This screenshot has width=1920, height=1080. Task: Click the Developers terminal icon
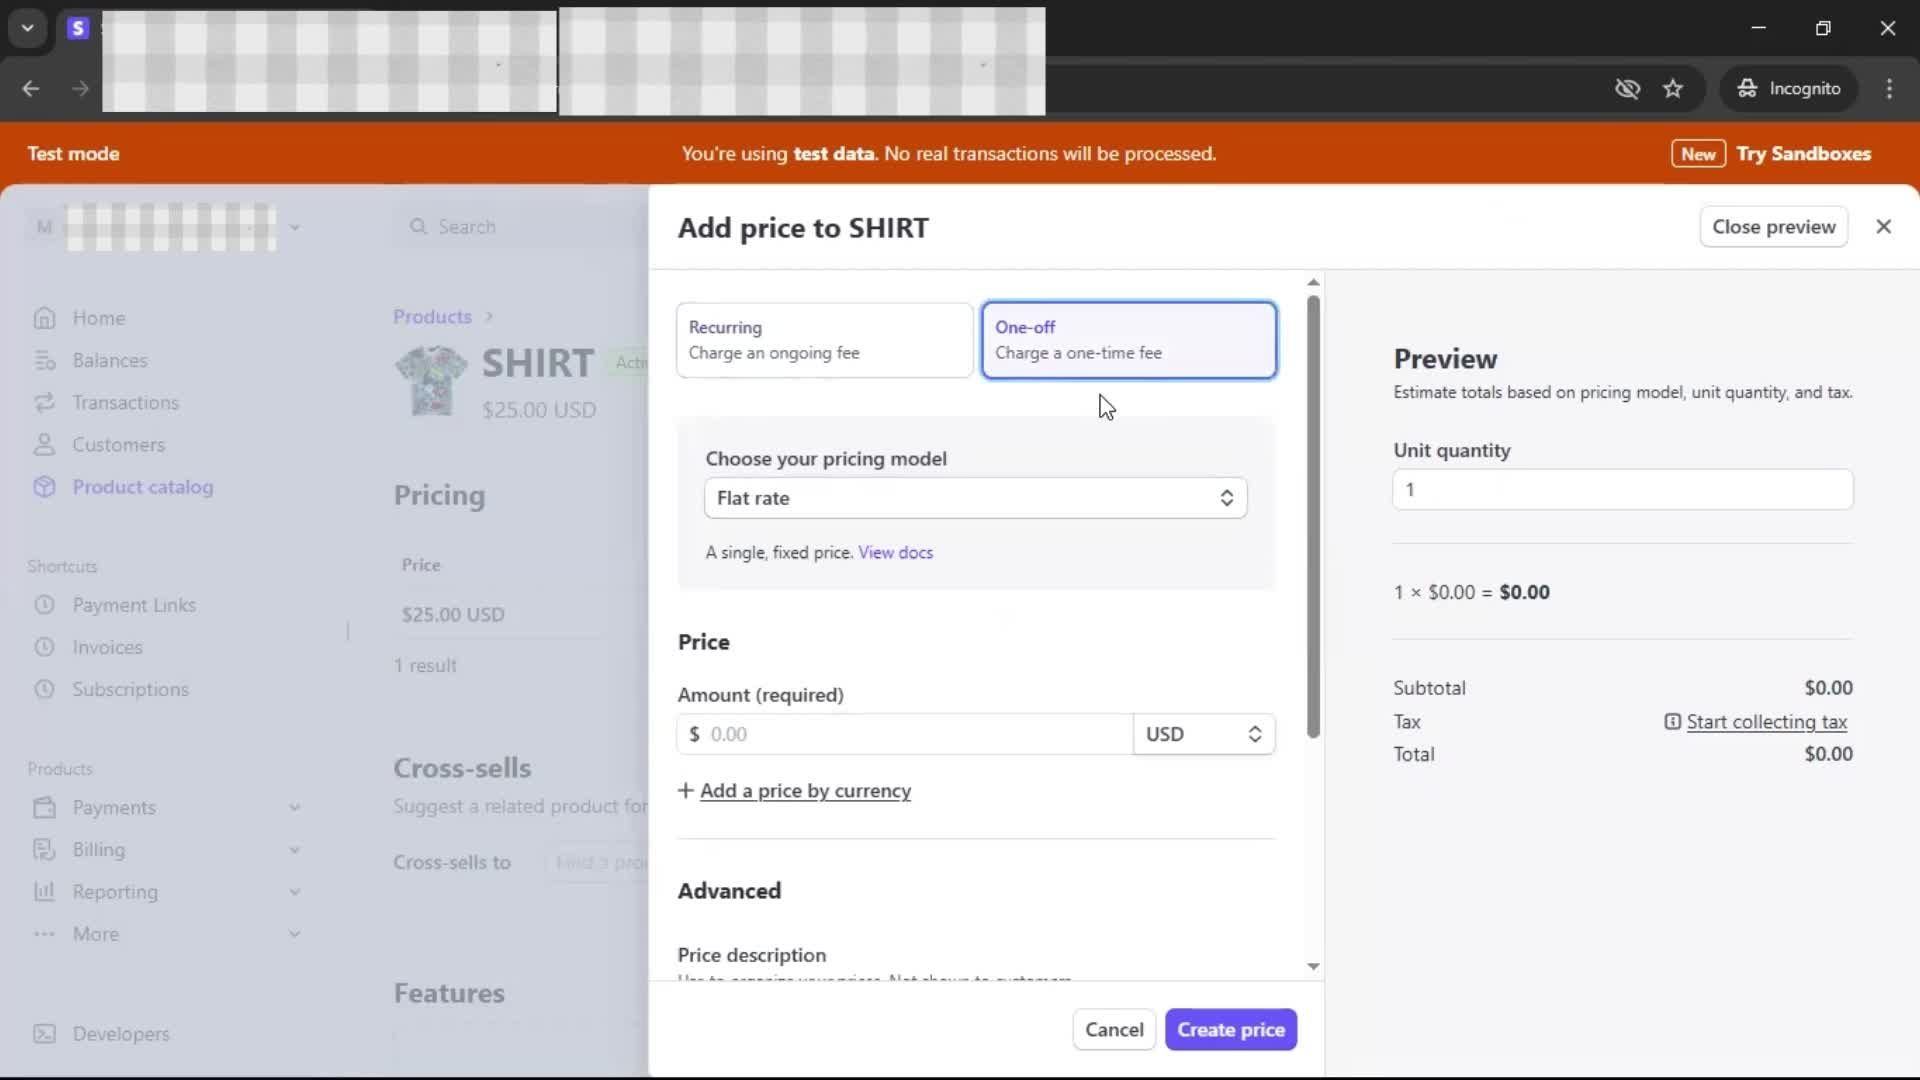(44, 1034)
